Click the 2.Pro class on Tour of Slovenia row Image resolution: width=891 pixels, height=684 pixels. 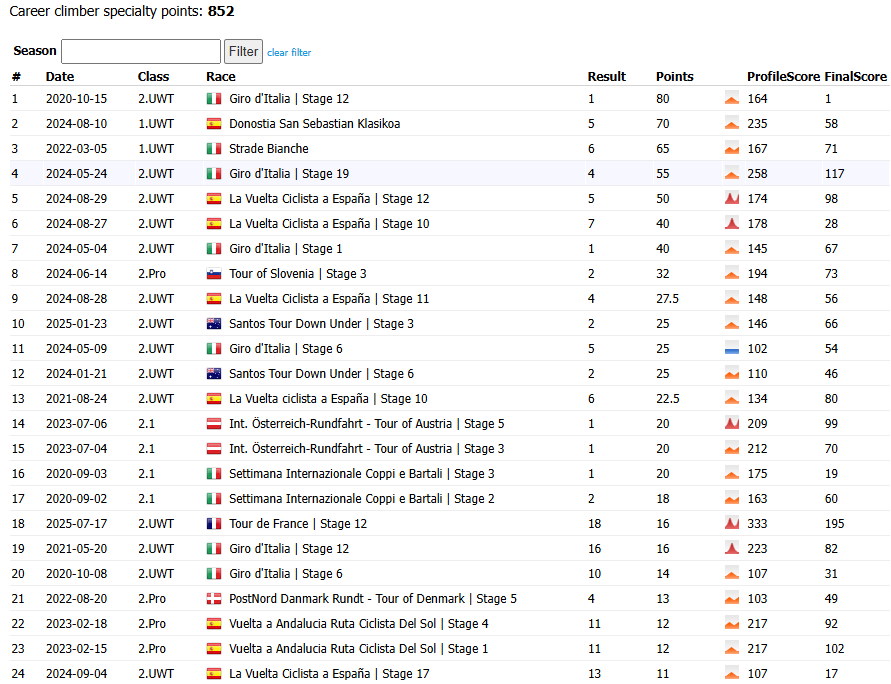click(152, 274)
